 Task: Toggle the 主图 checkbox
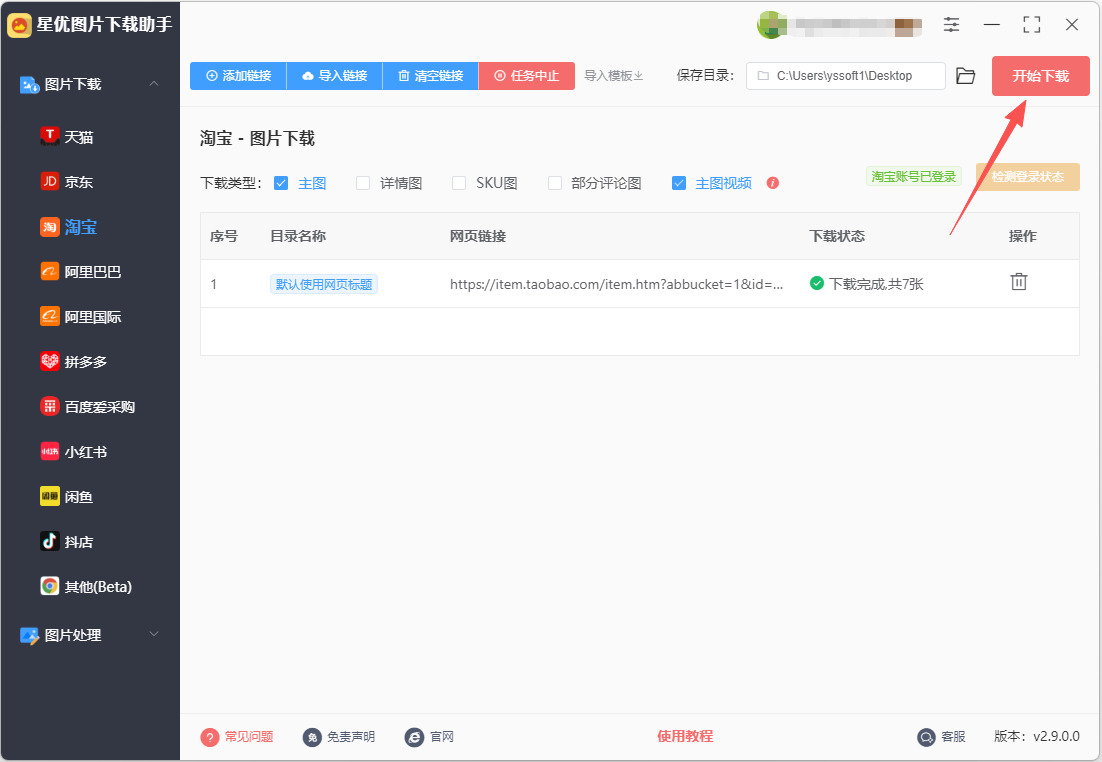pyautogui.click(x=281, y=183)
